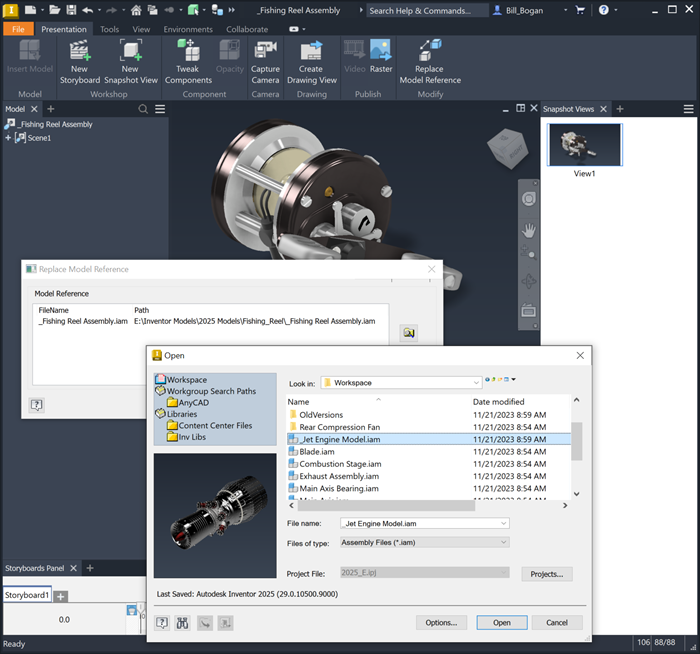Click the Capture Camera icon

pyautogui.click(x=265, y=50)
